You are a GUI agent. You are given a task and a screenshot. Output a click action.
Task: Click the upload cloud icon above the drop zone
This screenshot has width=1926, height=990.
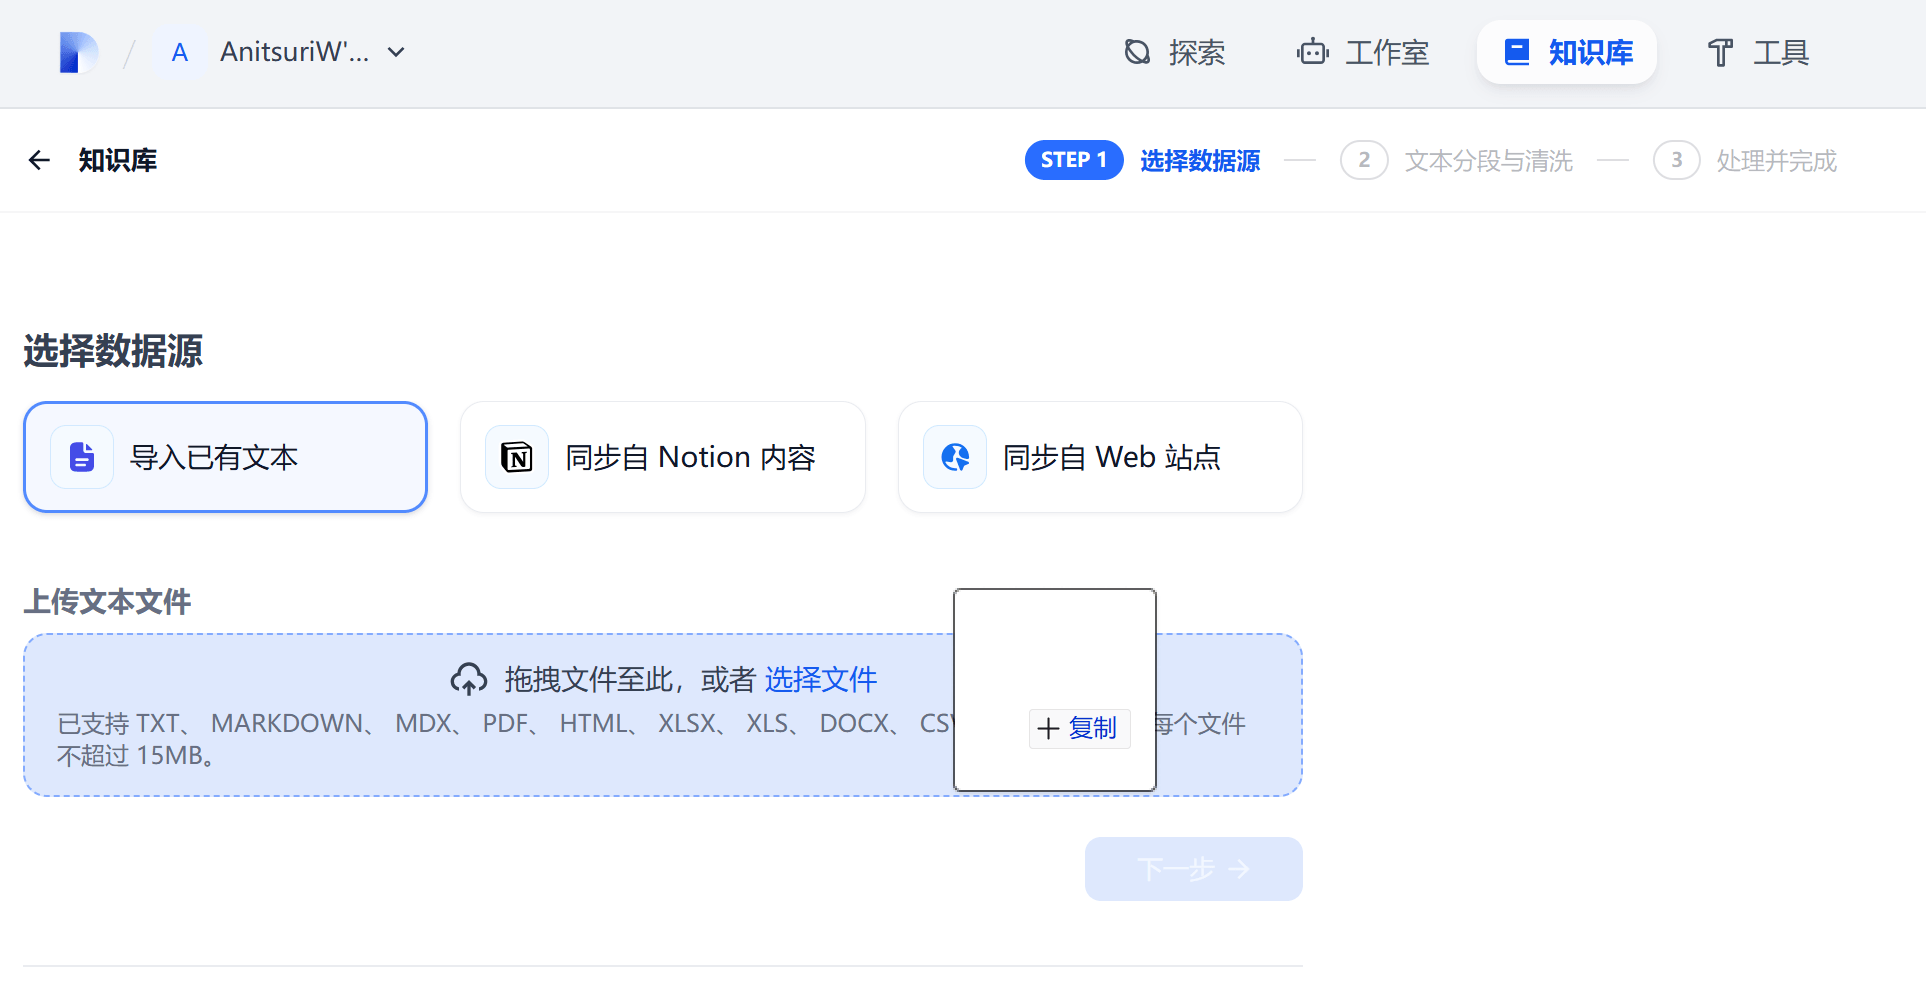pyautogui.click(x=467, y=678)
